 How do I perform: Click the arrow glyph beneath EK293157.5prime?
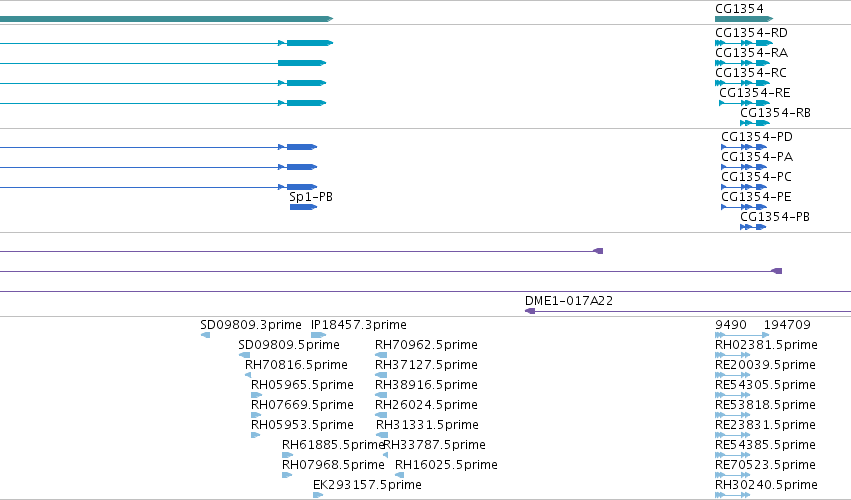click(318, 495)
